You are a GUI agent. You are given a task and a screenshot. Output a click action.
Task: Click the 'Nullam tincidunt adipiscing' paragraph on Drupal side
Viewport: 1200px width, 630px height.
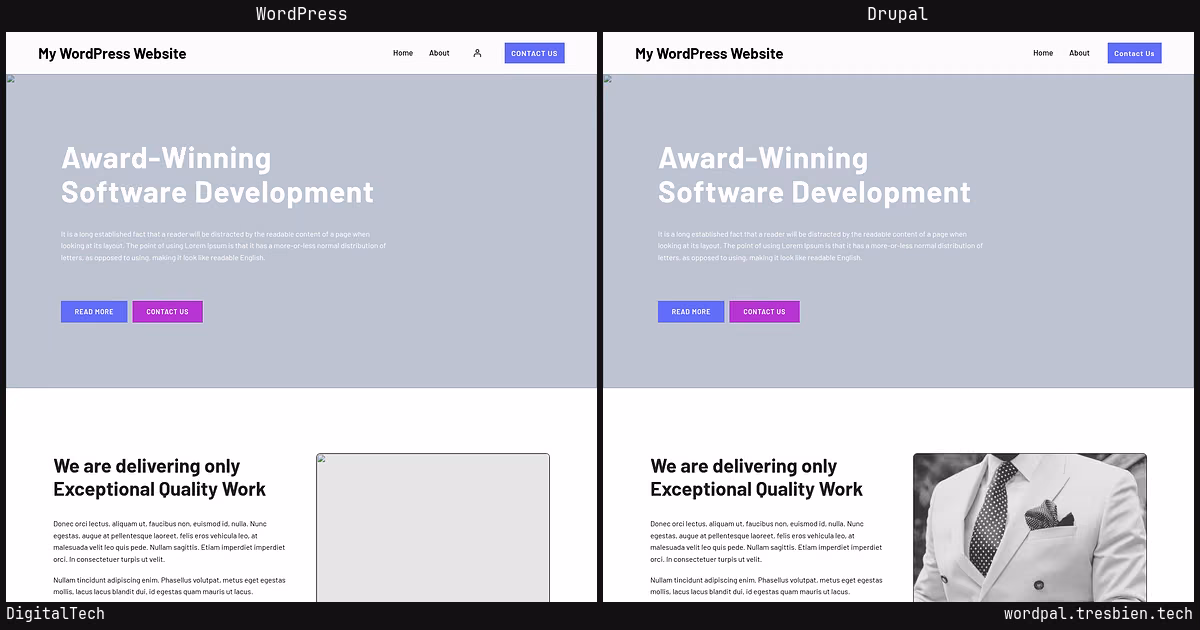(x=766, y=585)
